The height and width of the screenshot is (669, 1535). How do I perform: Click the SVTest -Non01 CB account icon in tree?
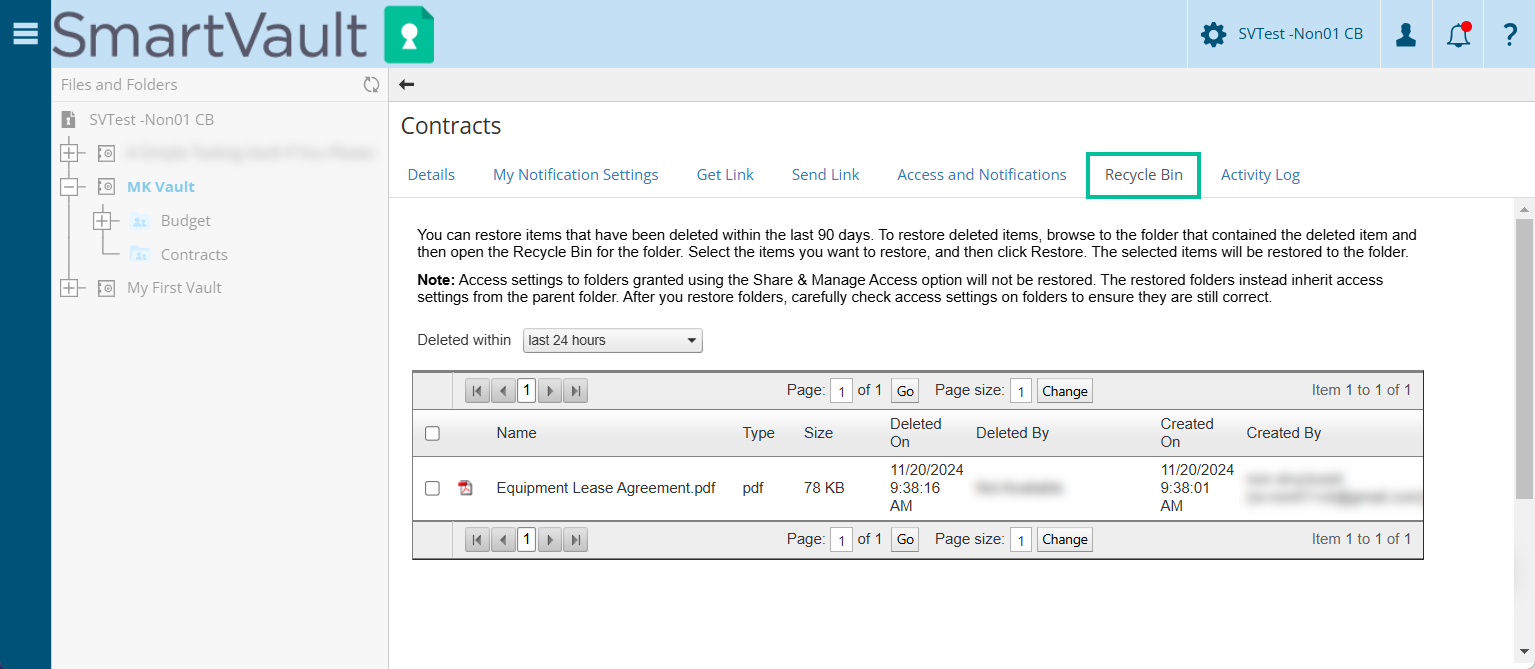pyautogui.click(x=69, y=120)
